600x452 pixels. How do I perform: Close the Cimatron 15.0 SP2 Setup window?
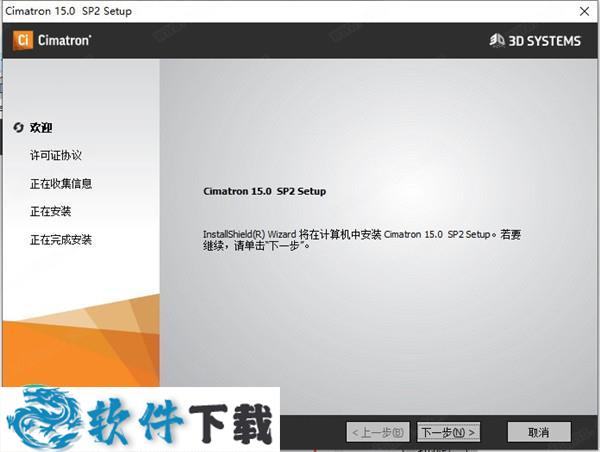[x=584, y=11]
